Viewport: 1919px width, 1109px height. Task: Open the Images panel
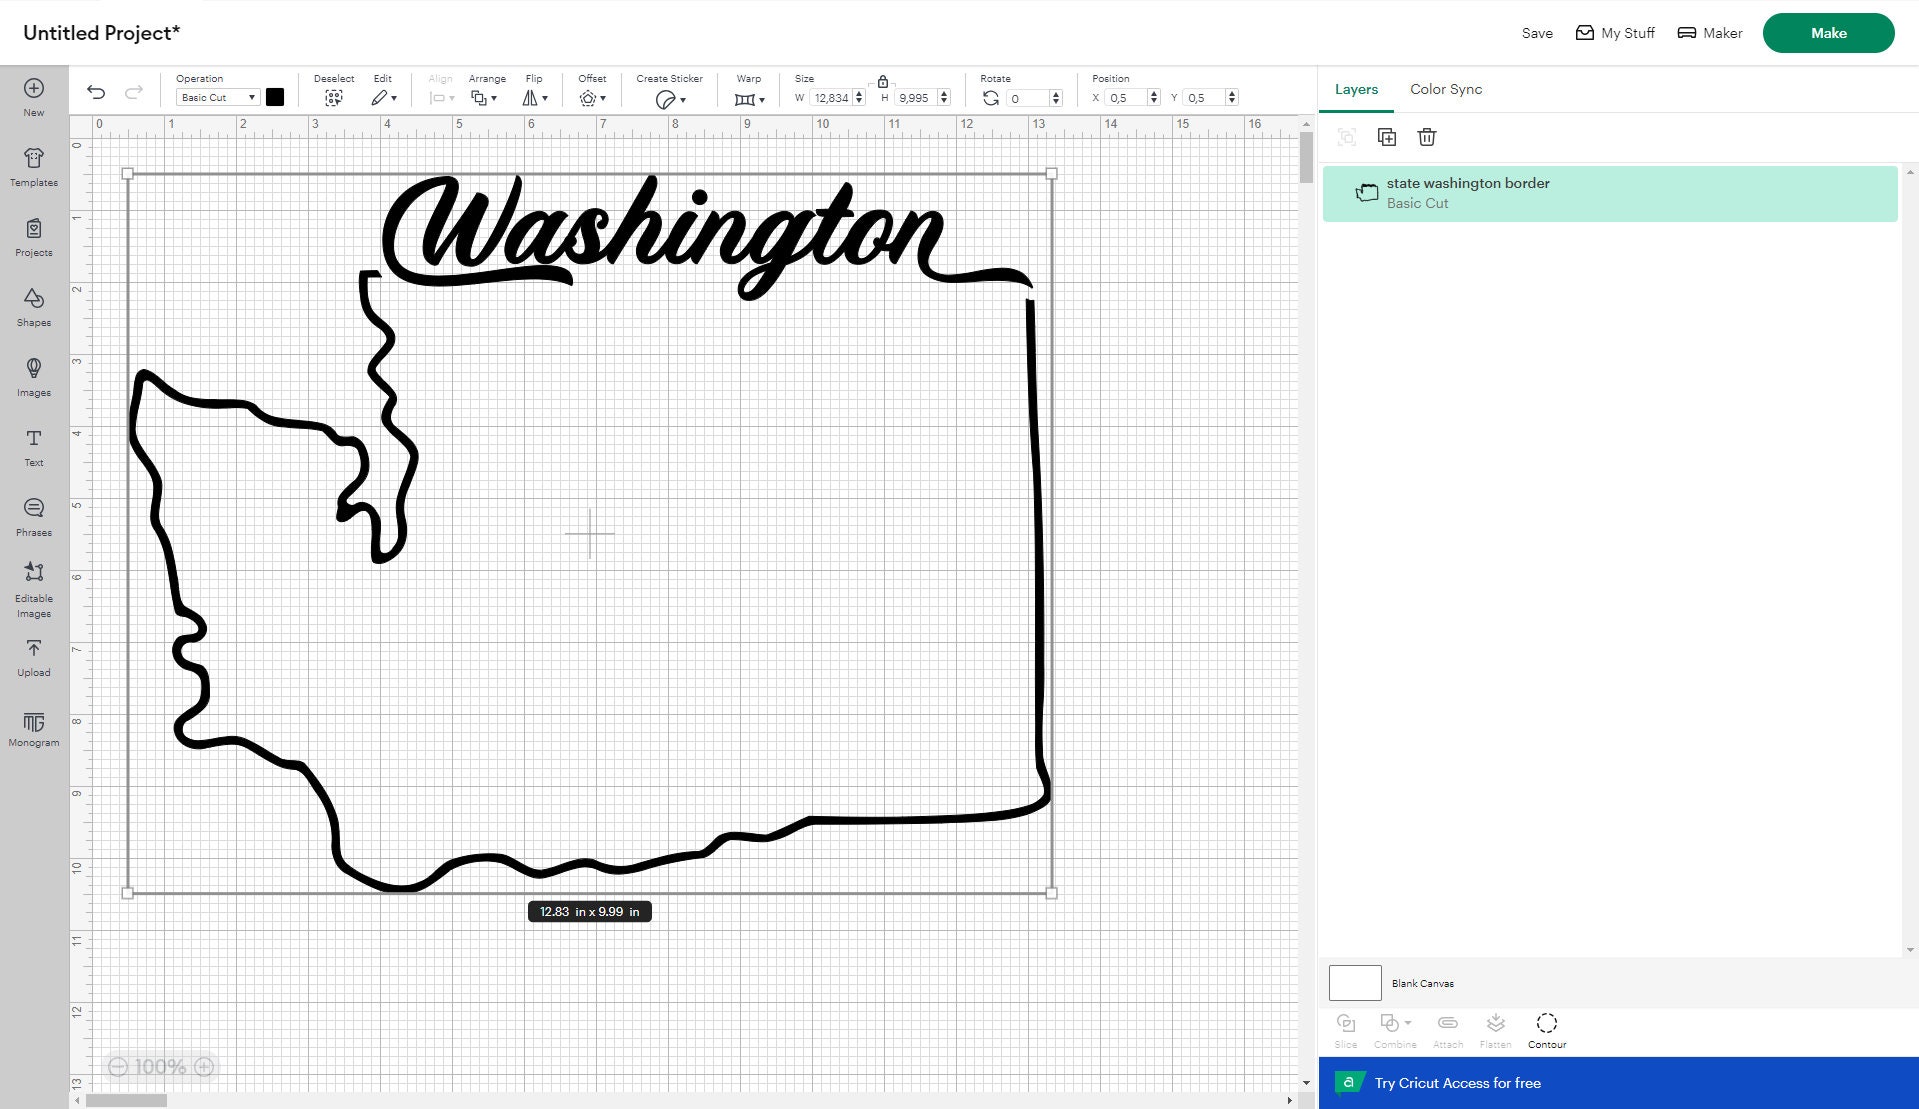click(33, 377)
